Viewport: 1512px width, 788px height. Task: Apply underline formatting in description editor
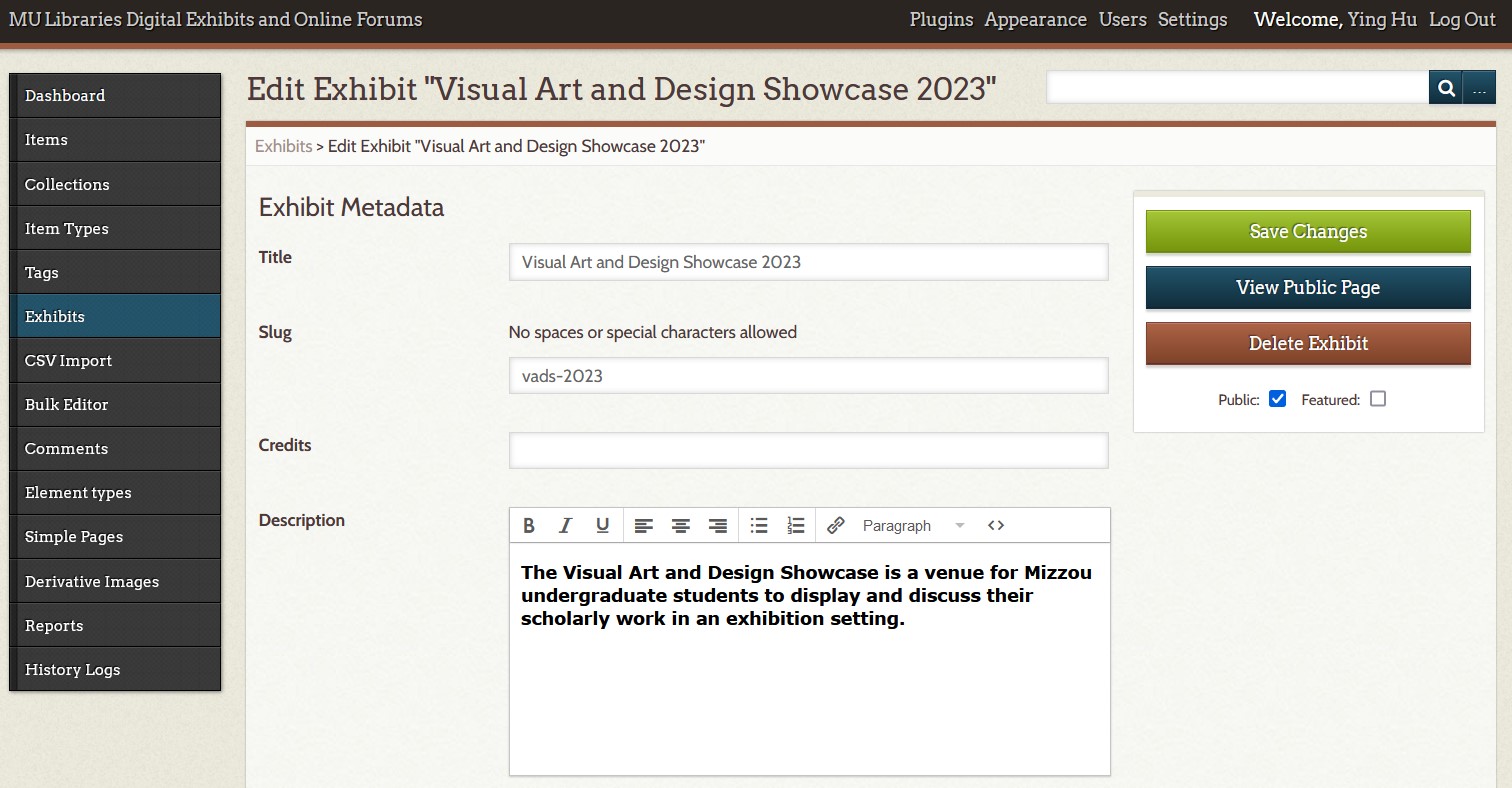[x=602, y=526]
